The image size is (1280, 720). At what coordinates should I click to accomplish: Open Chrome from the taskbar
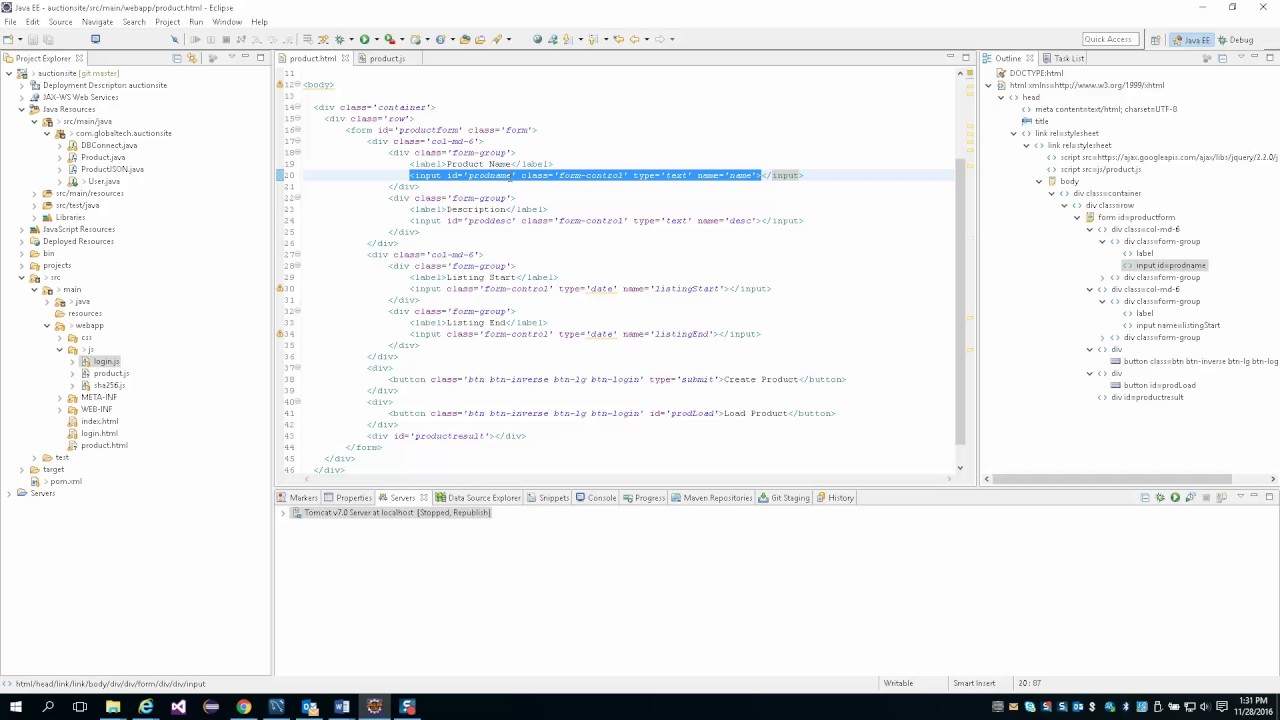[x=243, y=707]
